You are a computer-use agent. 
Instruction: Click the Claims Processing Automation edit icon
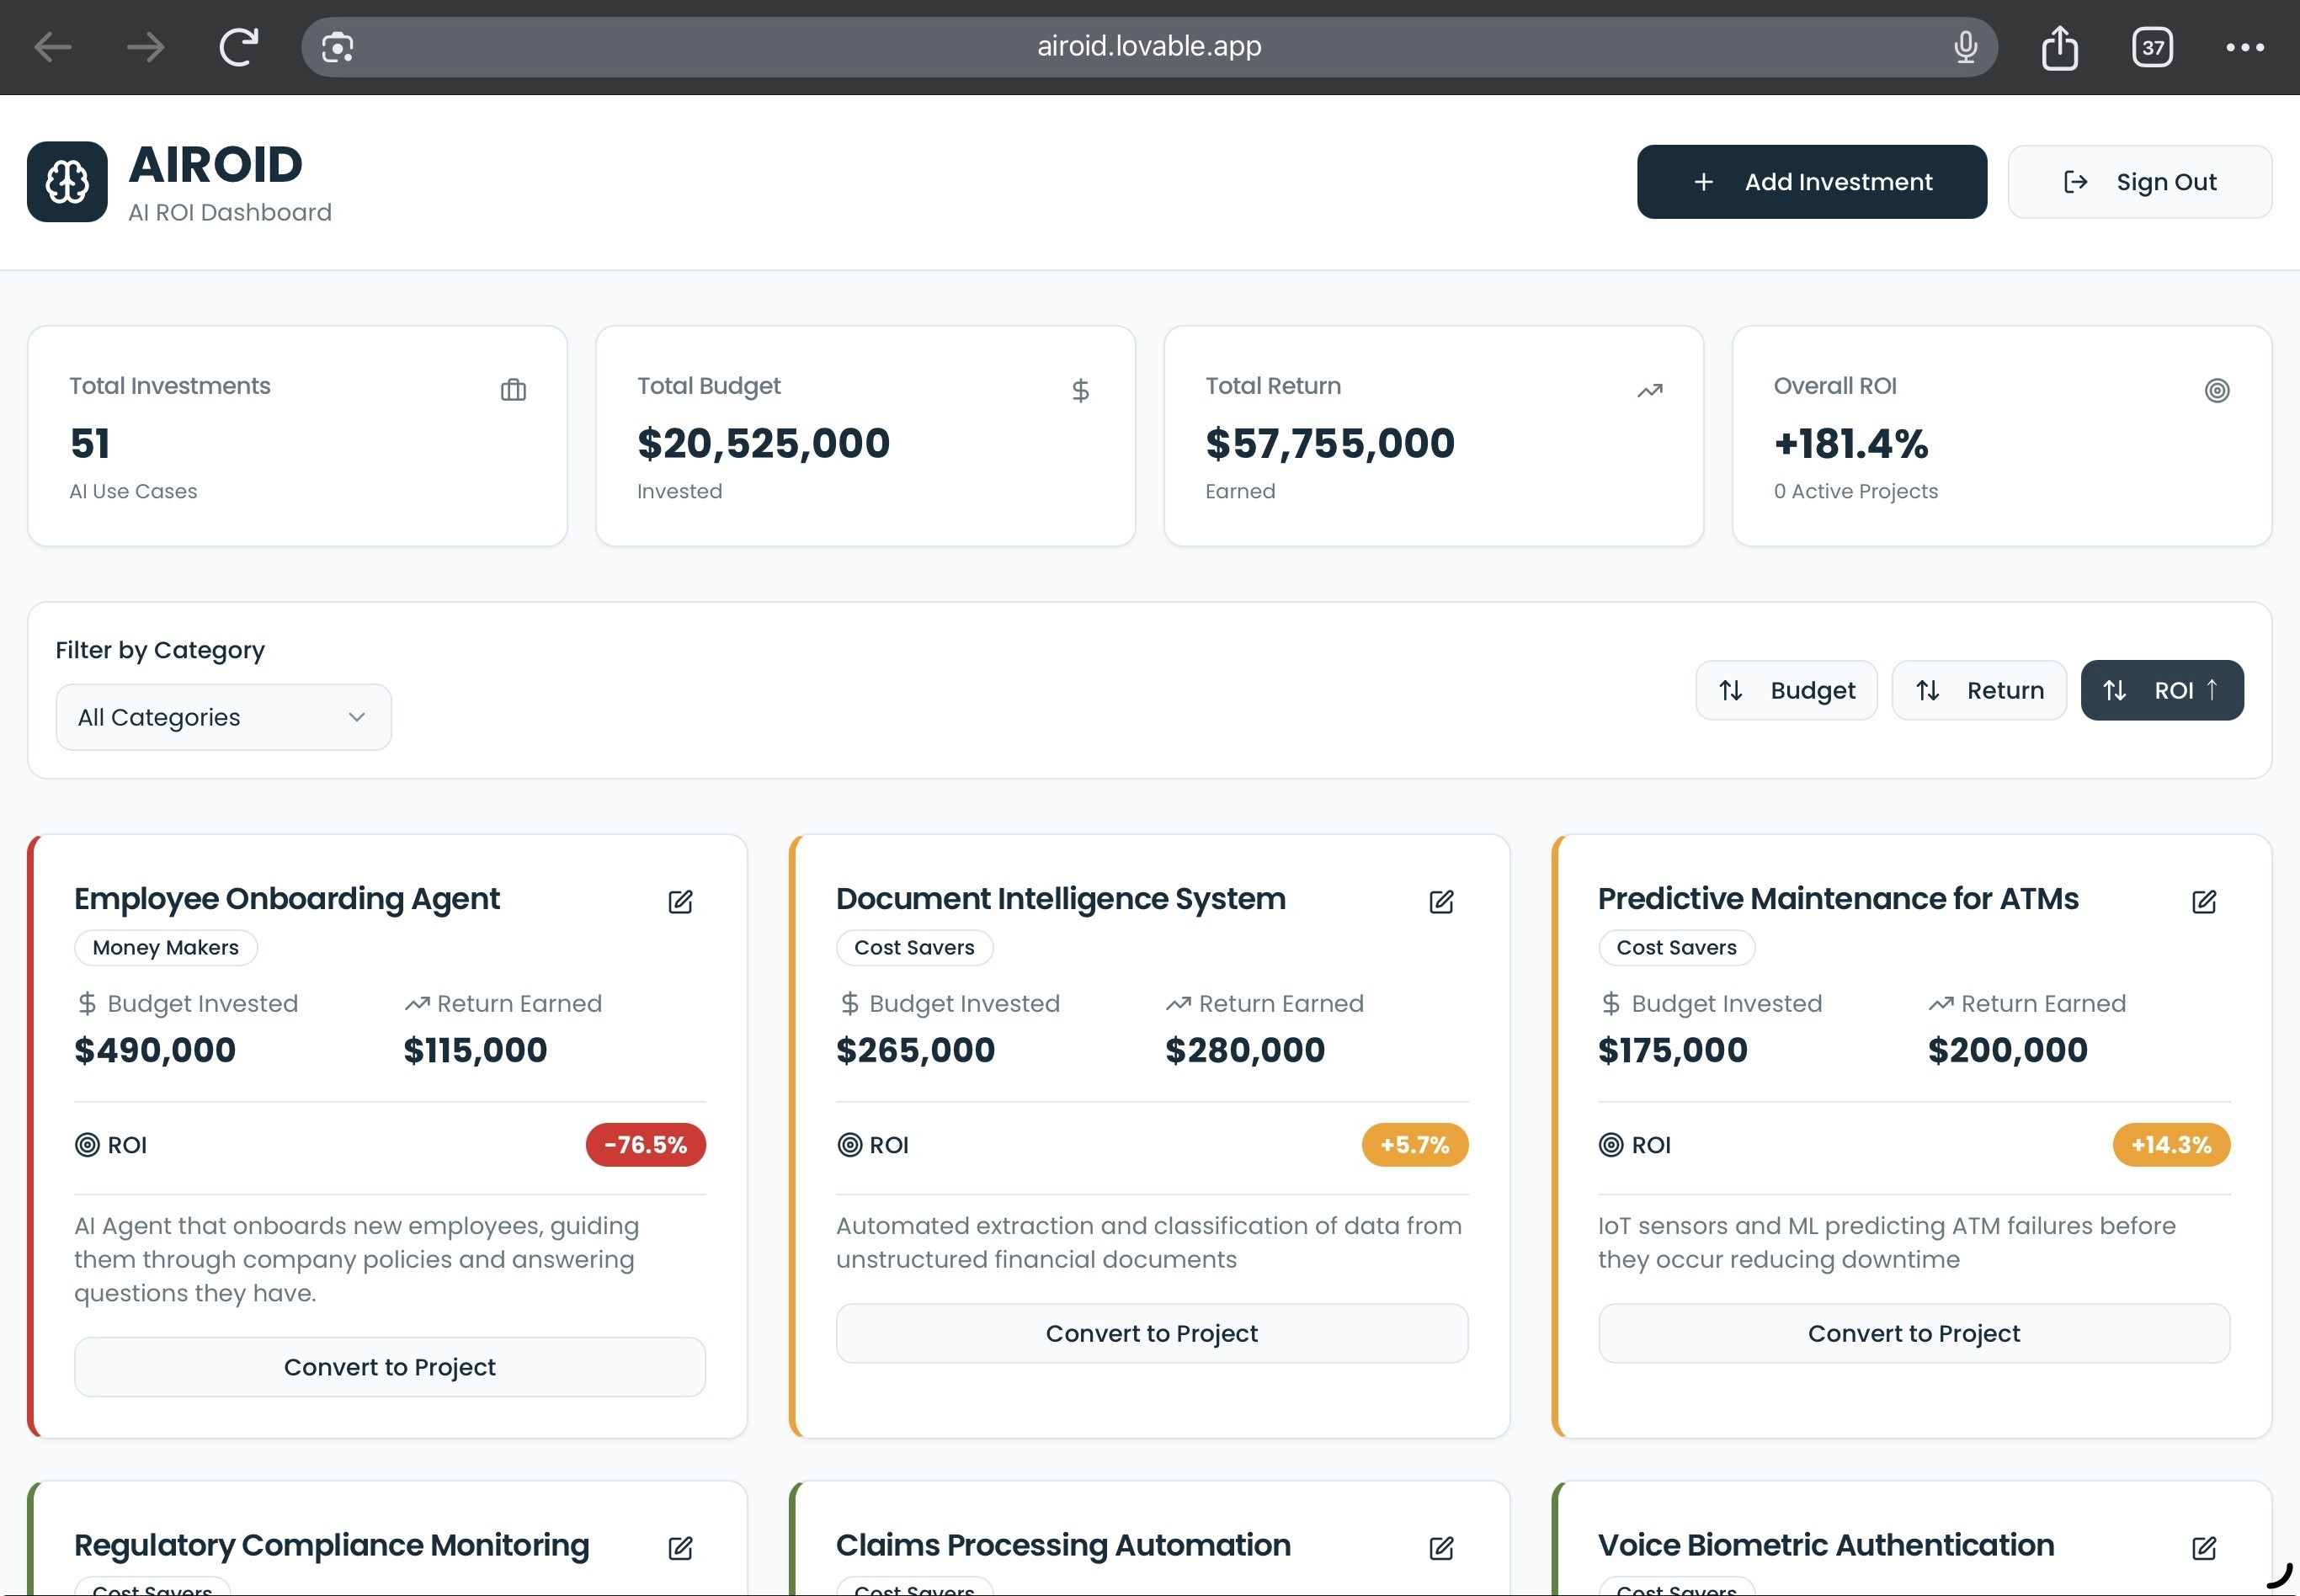[x=1441, y=1548]
